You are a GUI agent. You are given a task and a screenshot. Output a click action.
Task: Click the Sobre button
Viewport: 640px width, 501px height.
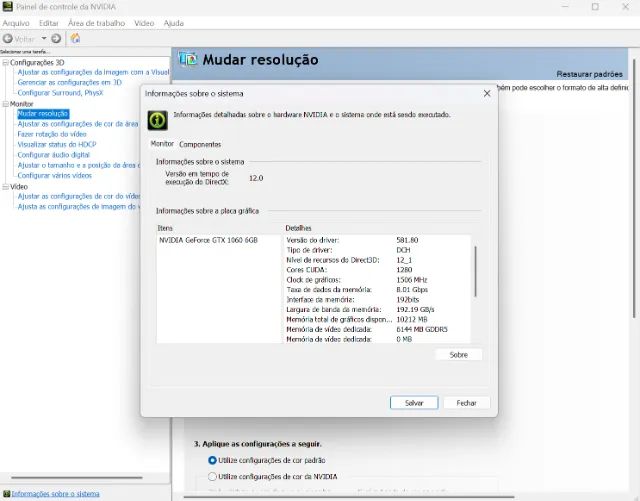[458, 355]
